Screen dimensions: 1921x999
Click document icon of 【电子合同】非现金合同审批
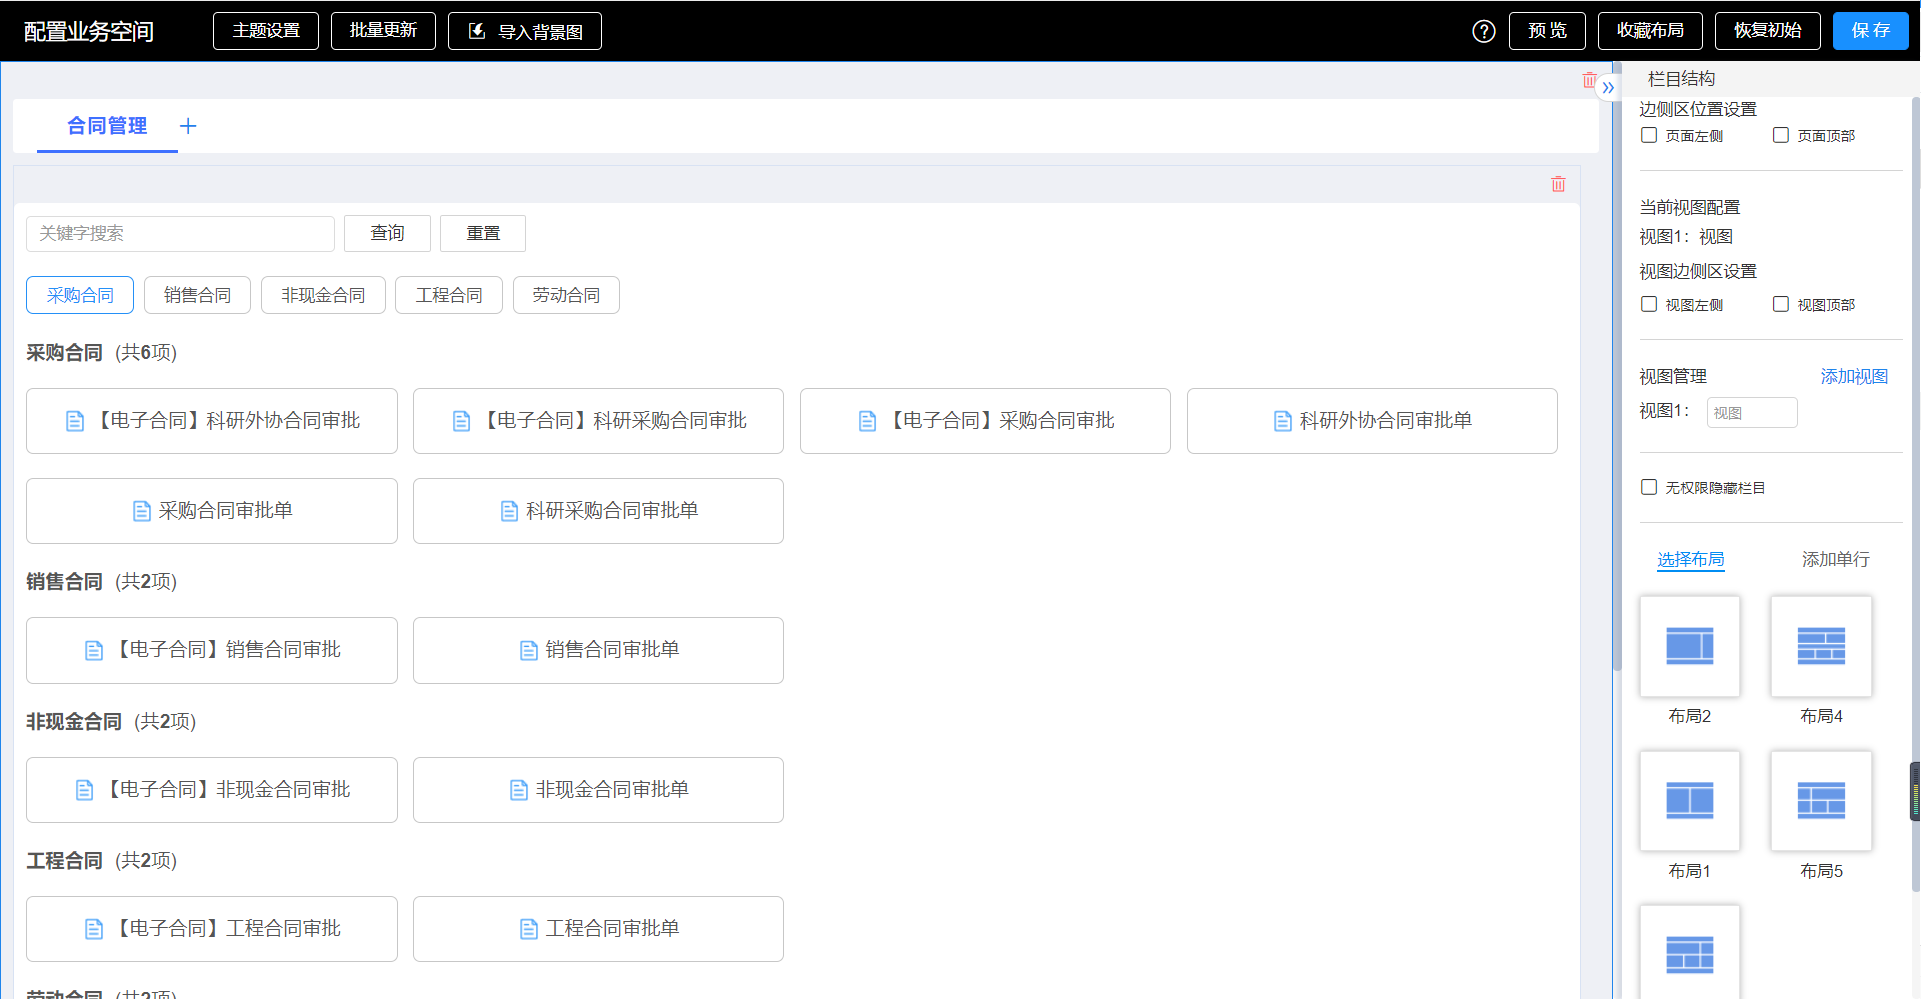[x=85, y=790]
